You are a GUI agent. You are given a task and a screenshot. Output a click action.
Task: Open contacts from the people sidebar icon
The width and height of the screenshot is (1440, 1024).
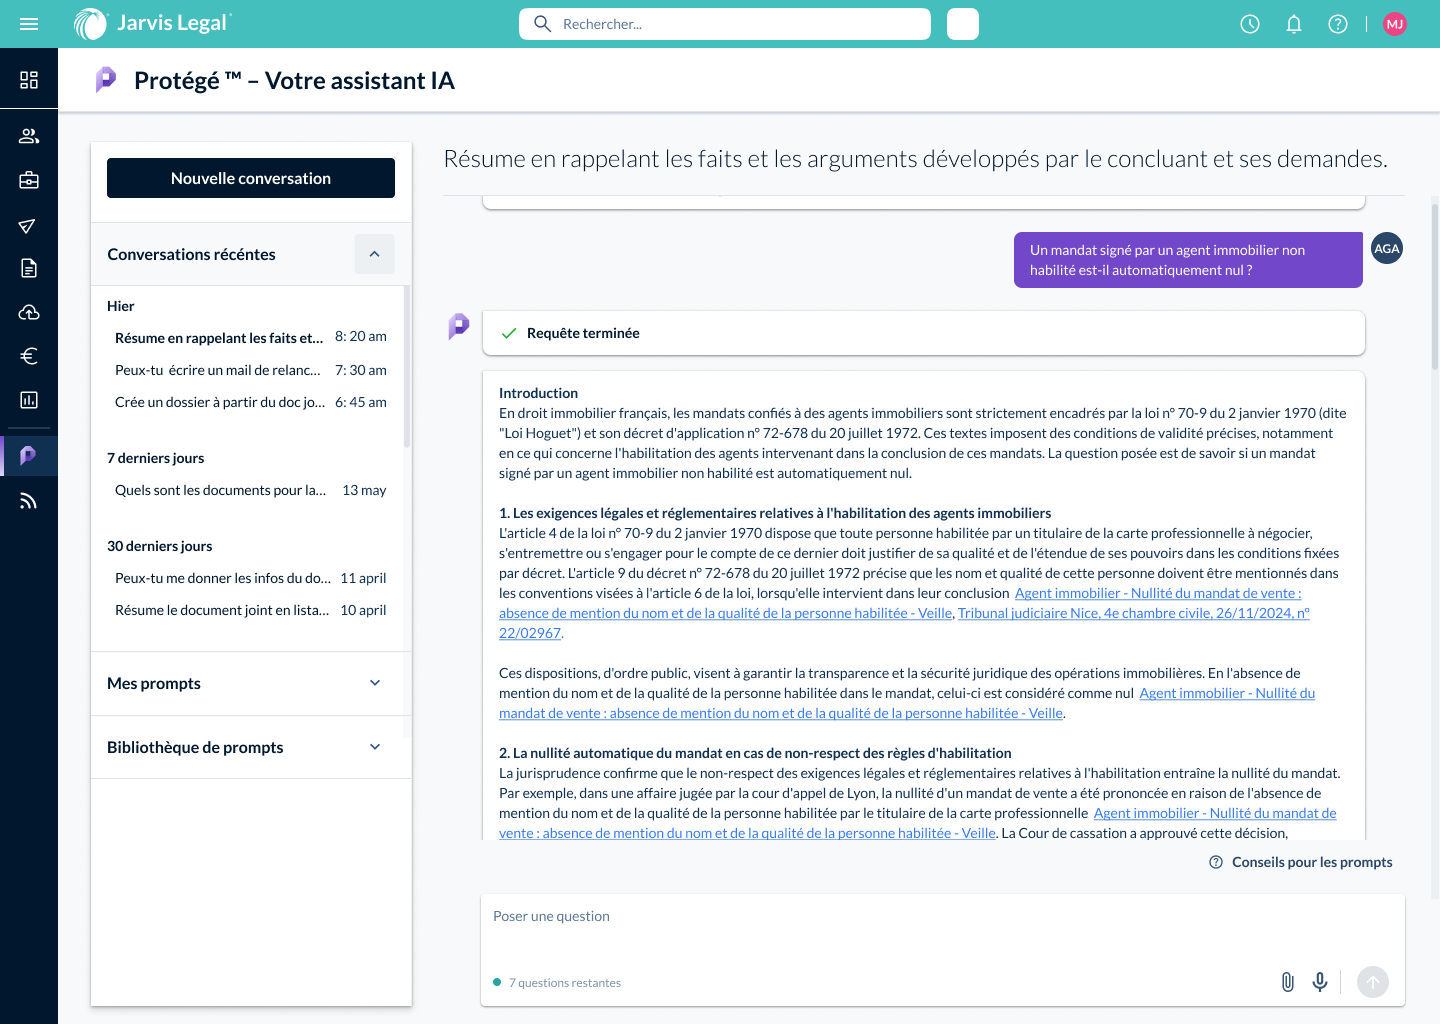[29, 136]
